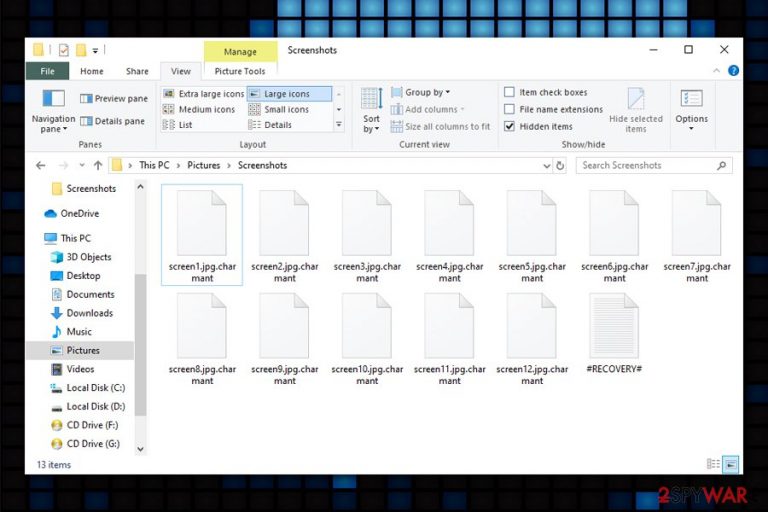Click This PC in the address bar
The width and height of the screenshot is (768, 512).
(154, 166)
